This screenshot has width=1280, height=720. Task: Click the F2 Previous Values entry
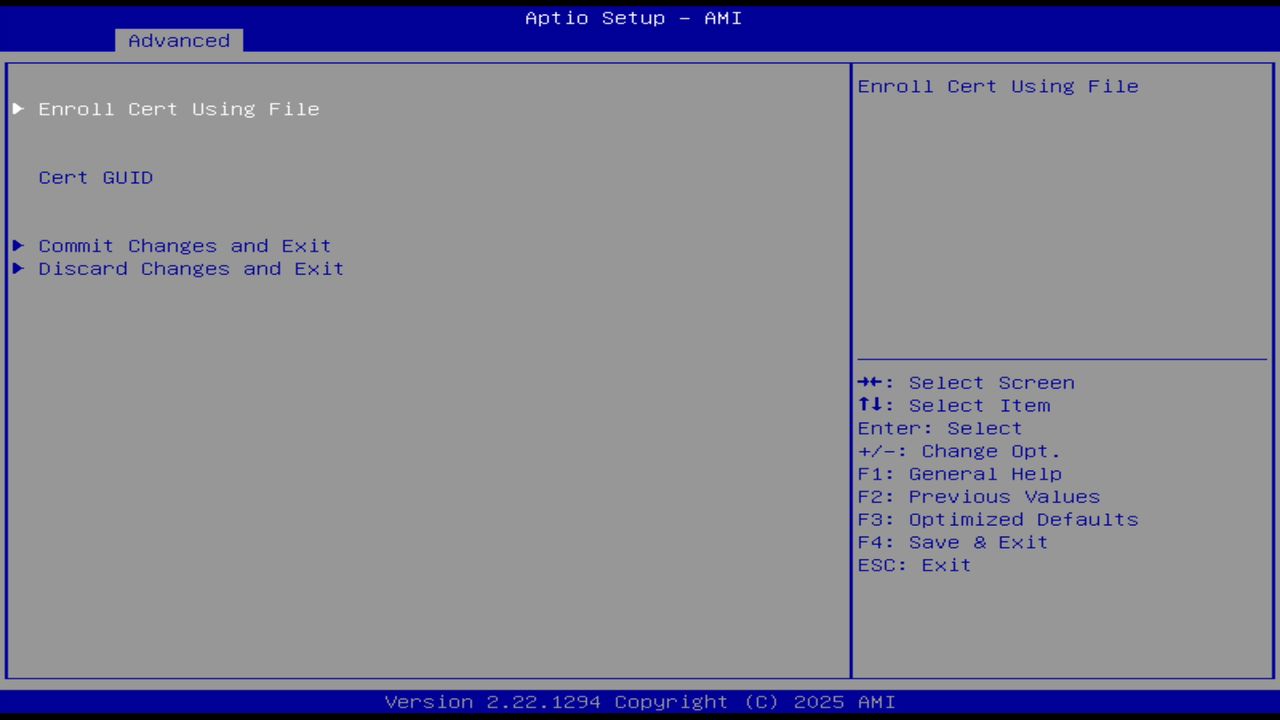(x=978, y=496)
